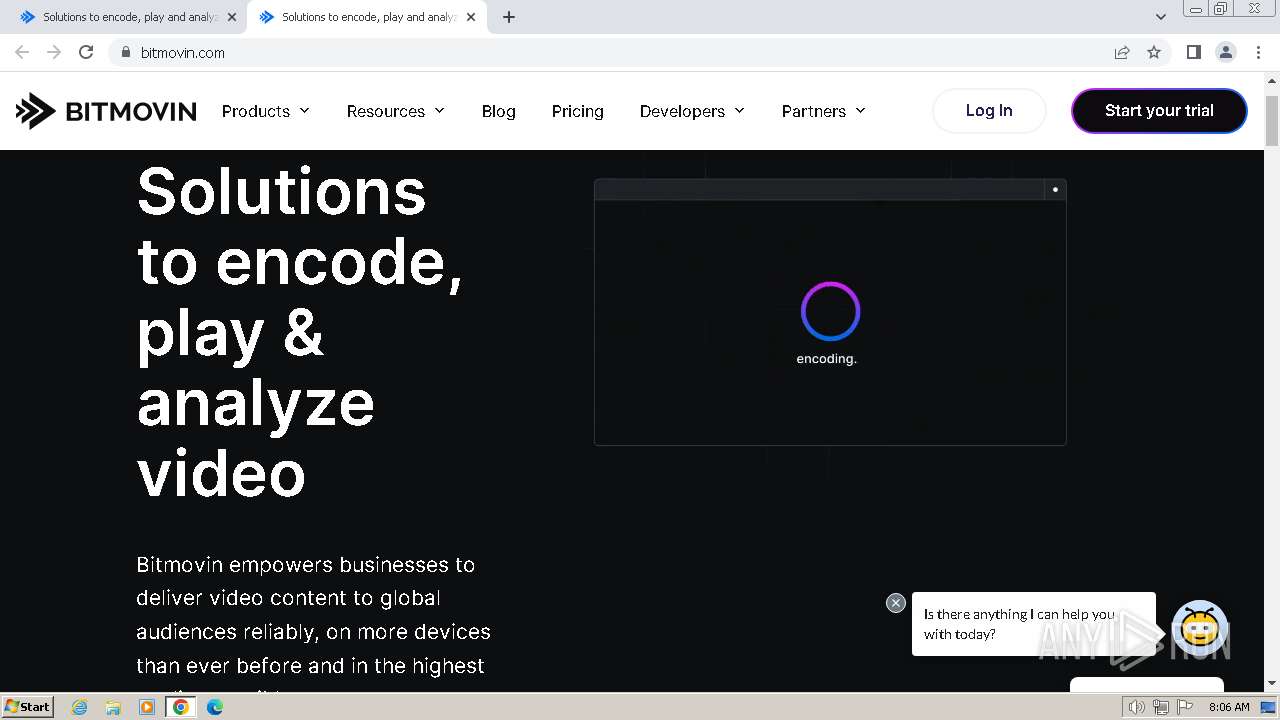
Task: Click the Log In button
Action: click(989, 111)
